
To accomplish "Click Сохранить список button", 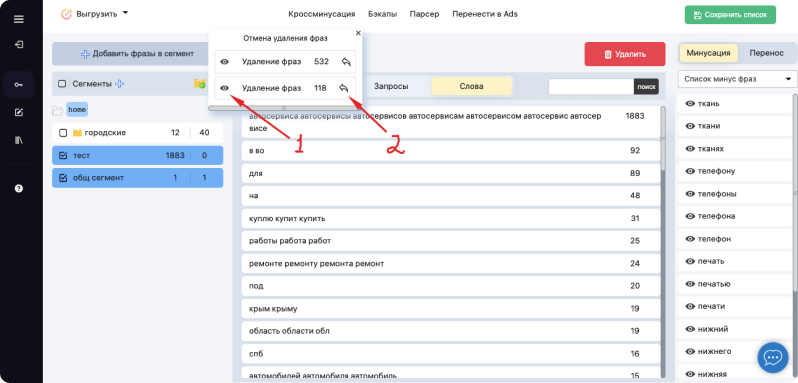I will point(730,15).
